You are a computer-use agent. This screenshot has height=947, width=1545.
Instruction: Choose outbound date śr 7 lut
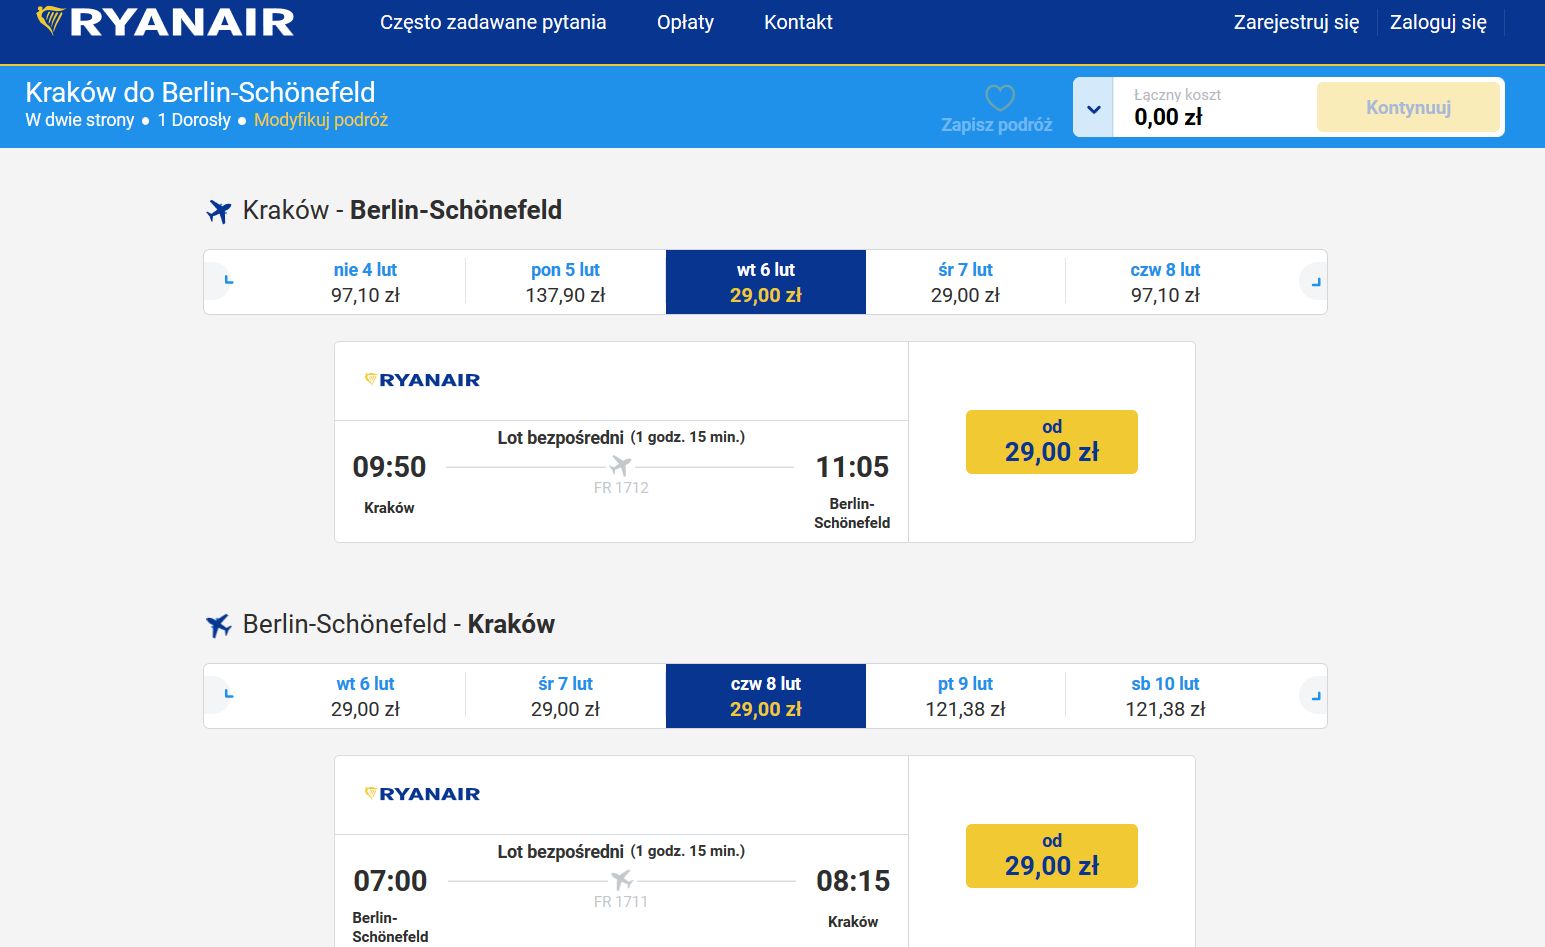(x=965, y=282)
